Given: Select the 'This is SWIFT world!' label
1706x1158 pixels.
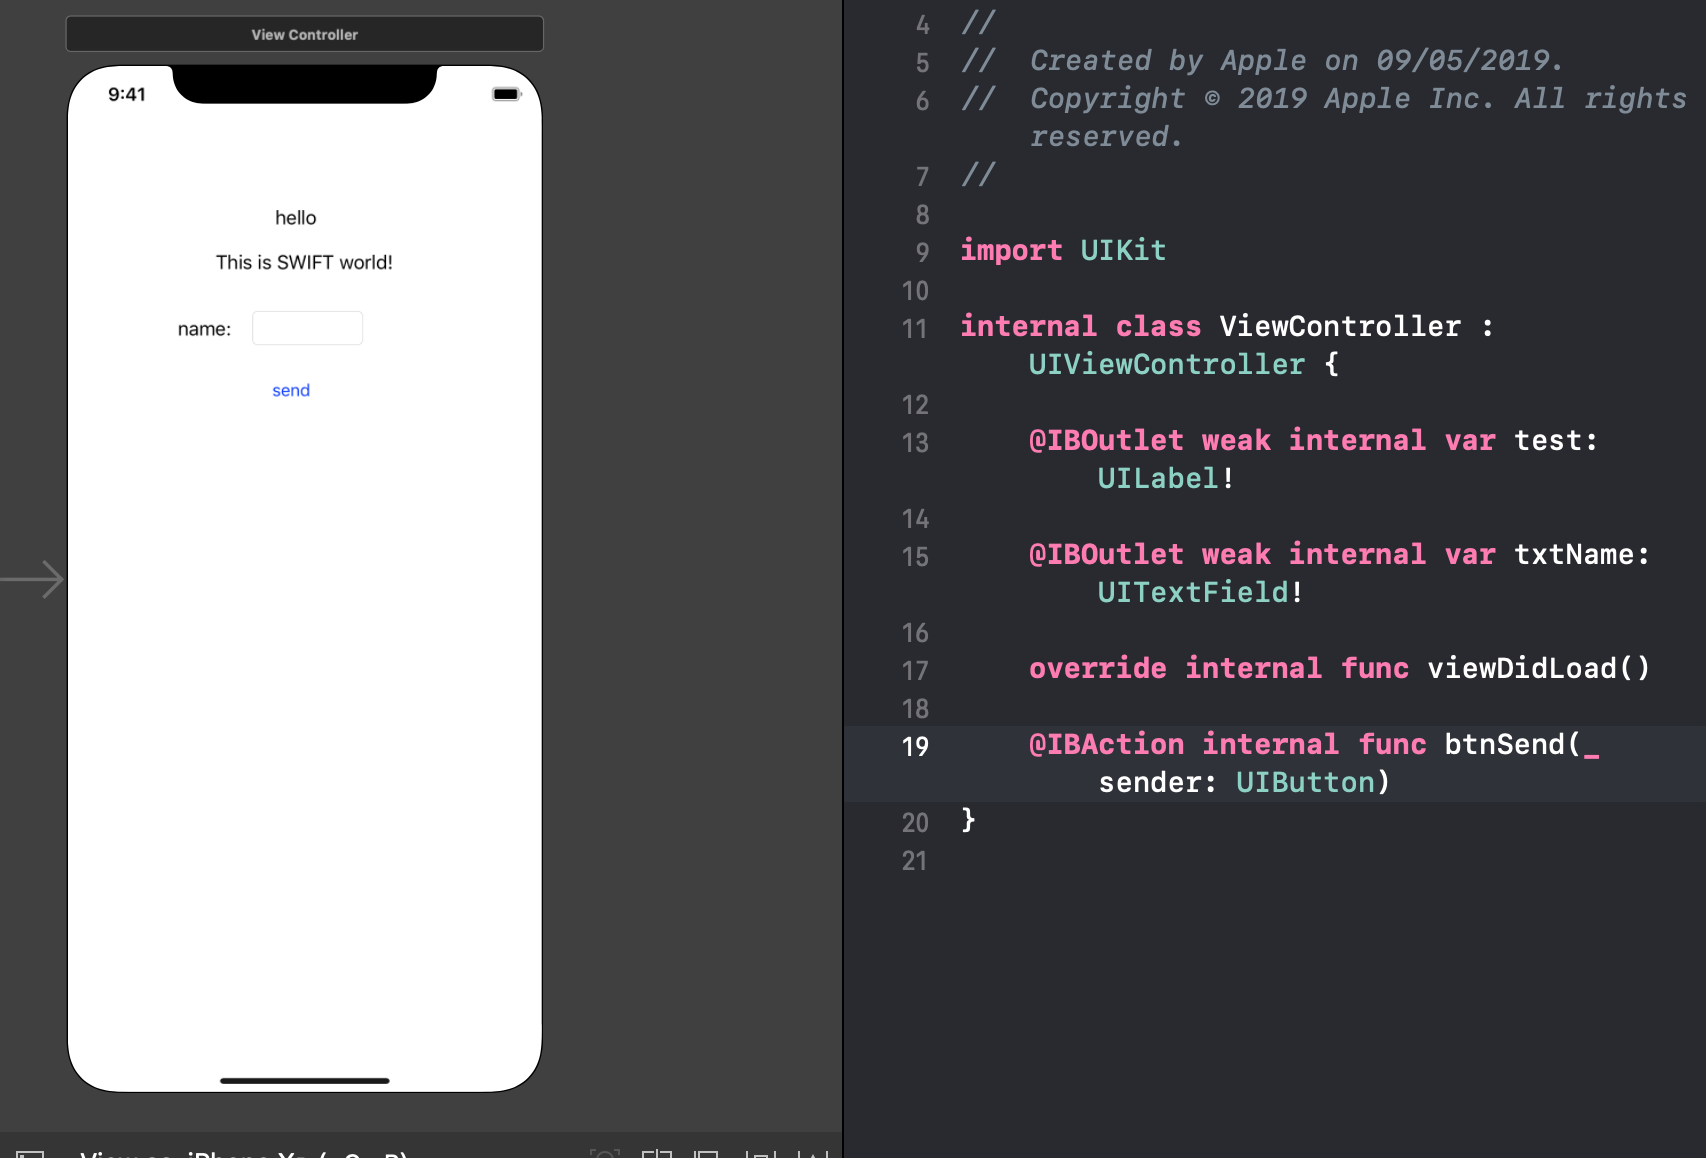Looking at the screenshot, I should click(x=304, y=262).
